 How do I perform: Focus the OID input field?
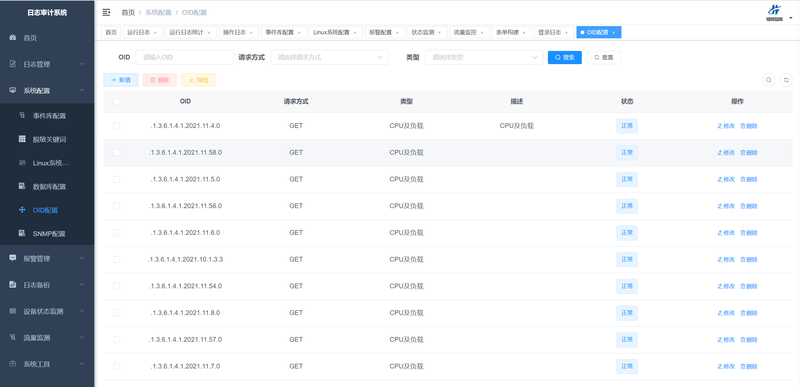pyautogui.click(x=185, y=58)
